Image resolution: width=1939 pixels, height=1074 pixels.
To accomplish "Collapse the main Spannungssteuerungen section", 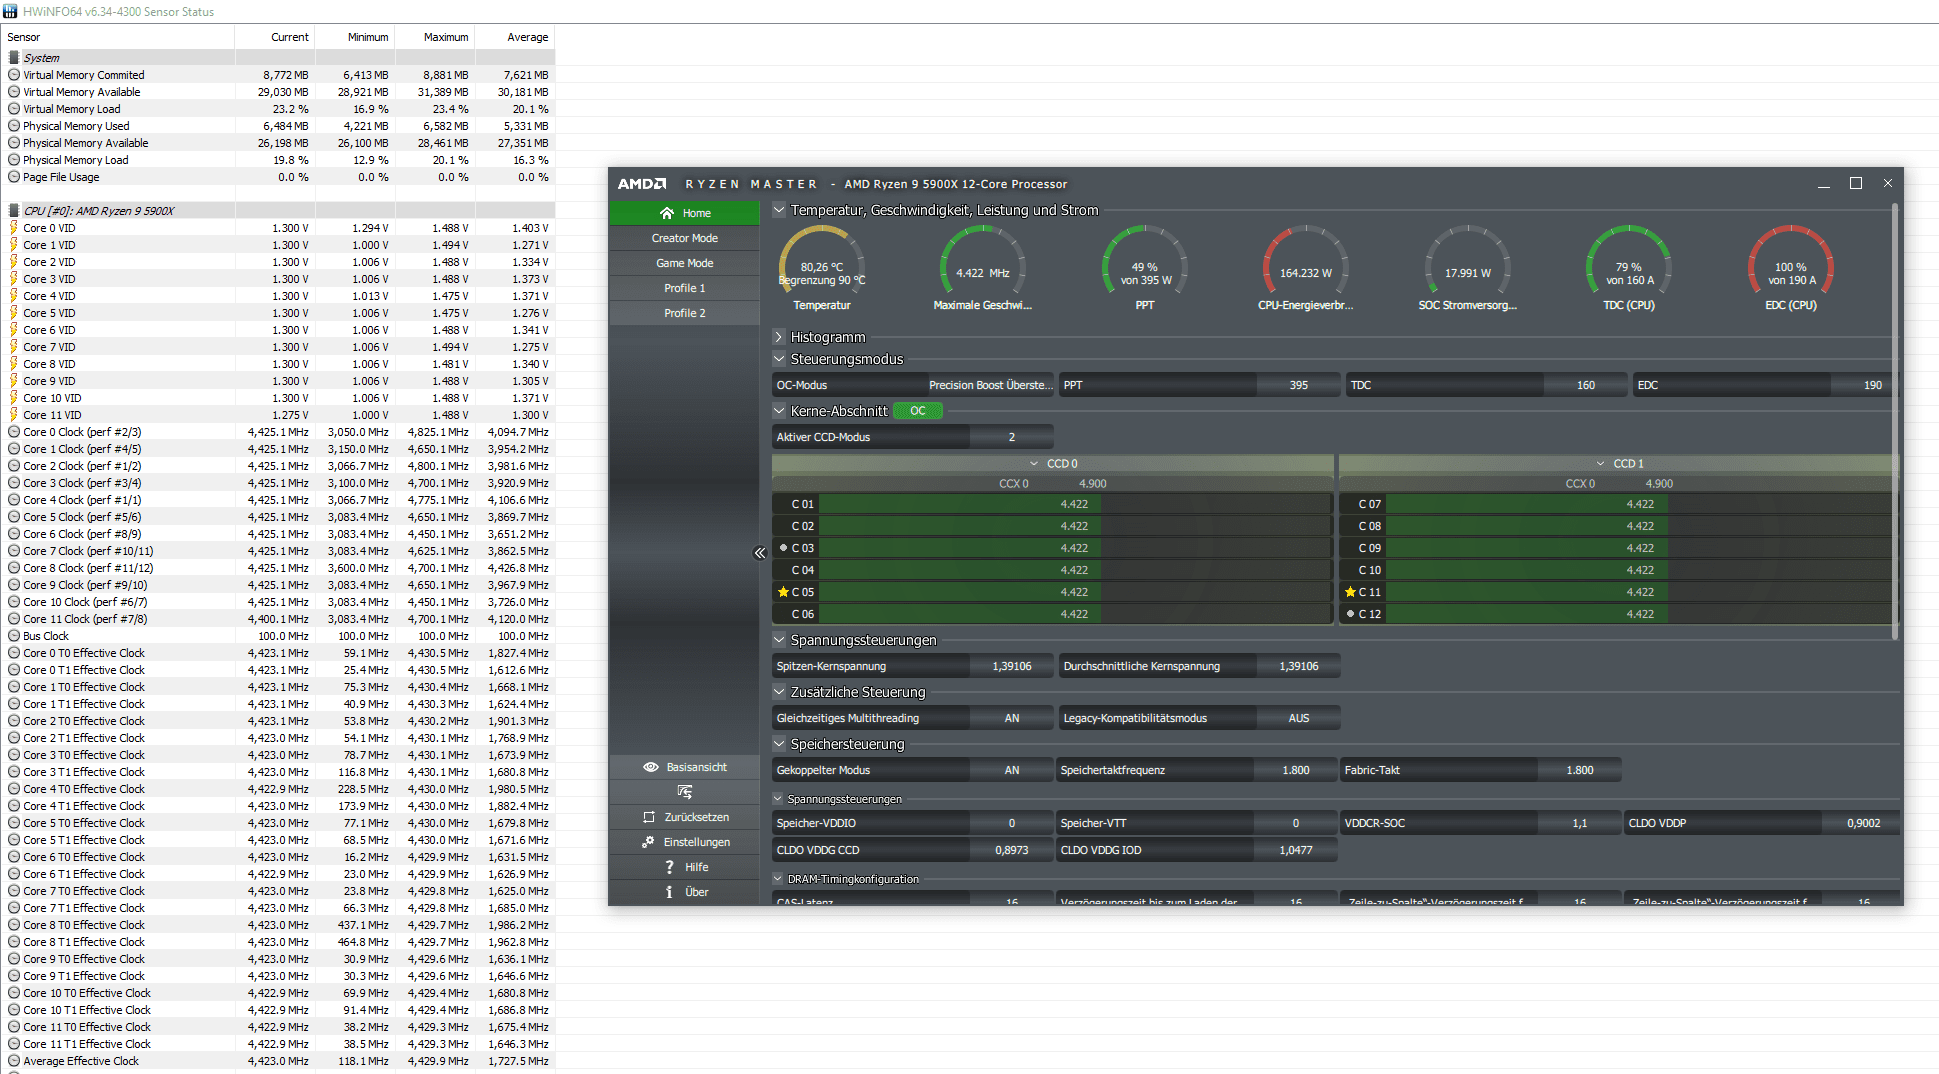I will (x=779, y=640).
